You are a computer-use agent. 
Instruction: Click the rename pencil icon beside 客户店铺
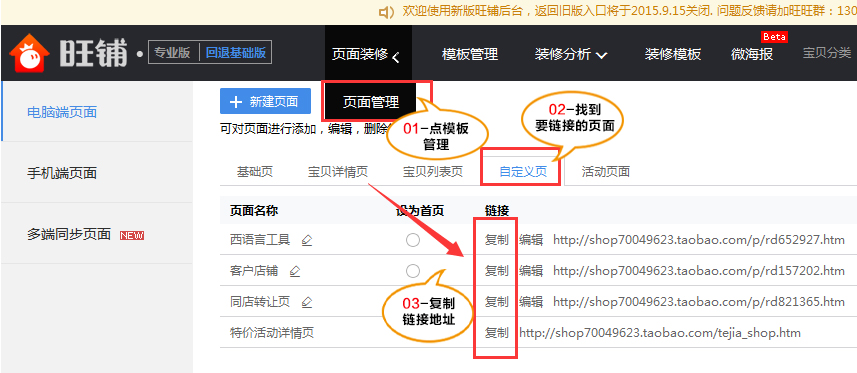pos(295,271)
